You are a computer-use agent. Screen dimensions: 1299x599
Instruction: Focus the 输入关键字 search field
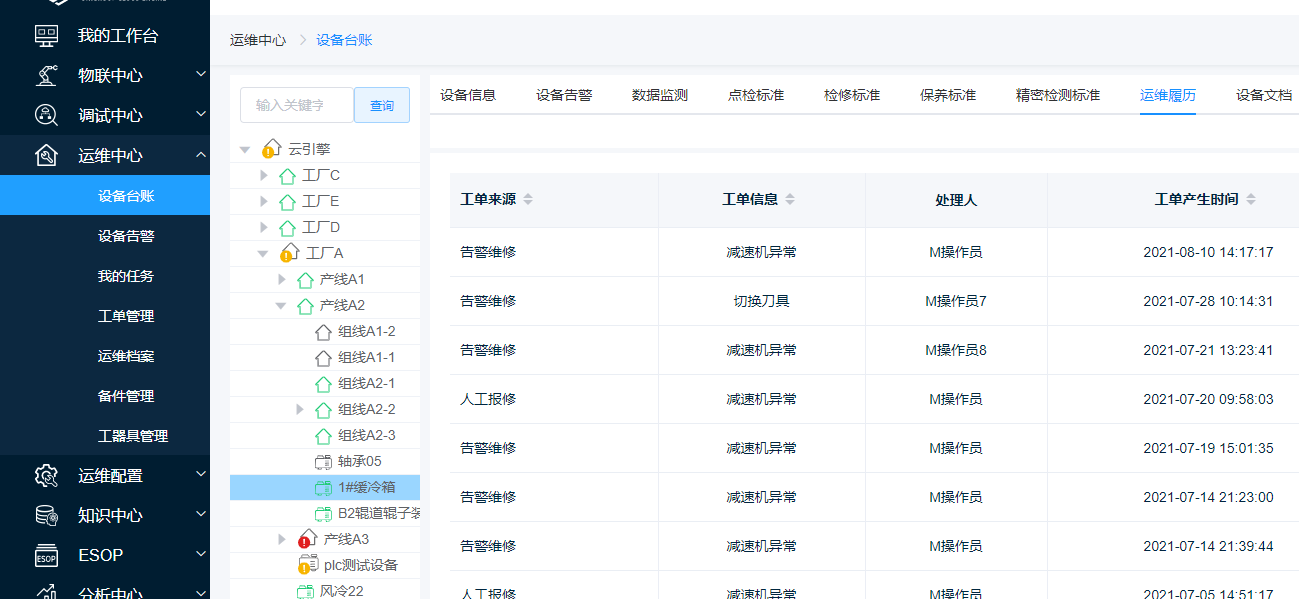point(297,105)
